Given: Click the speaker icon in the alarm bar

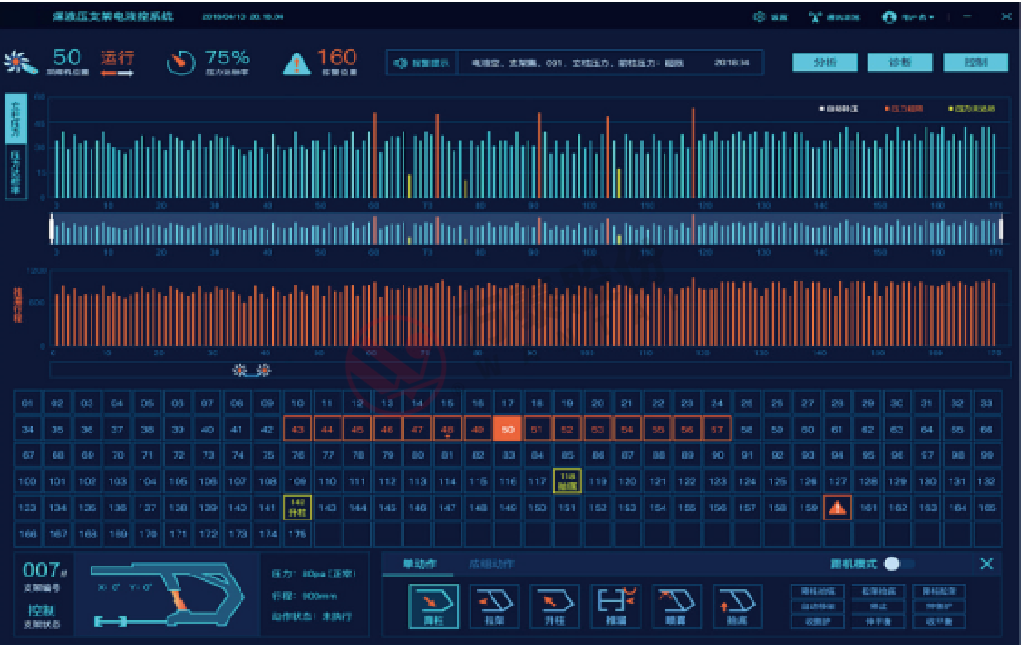Looking at the screenshot, I should click(x=401, y=63).
